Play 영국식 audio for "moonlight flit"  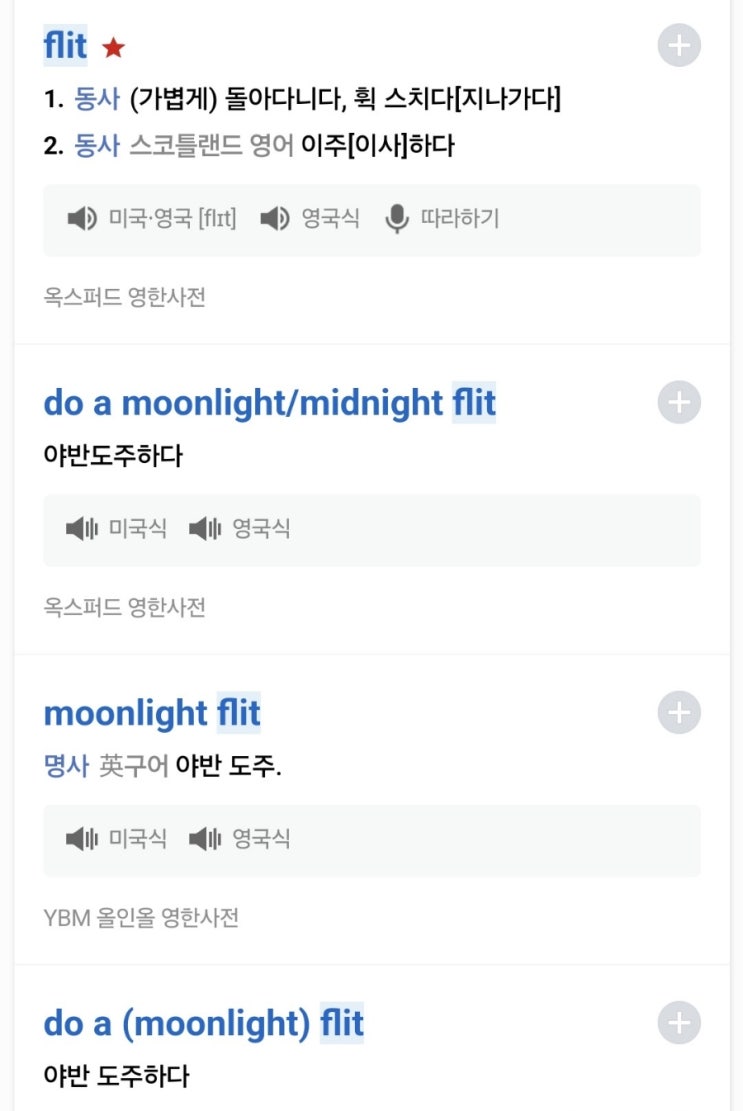[x=205, y=839]
